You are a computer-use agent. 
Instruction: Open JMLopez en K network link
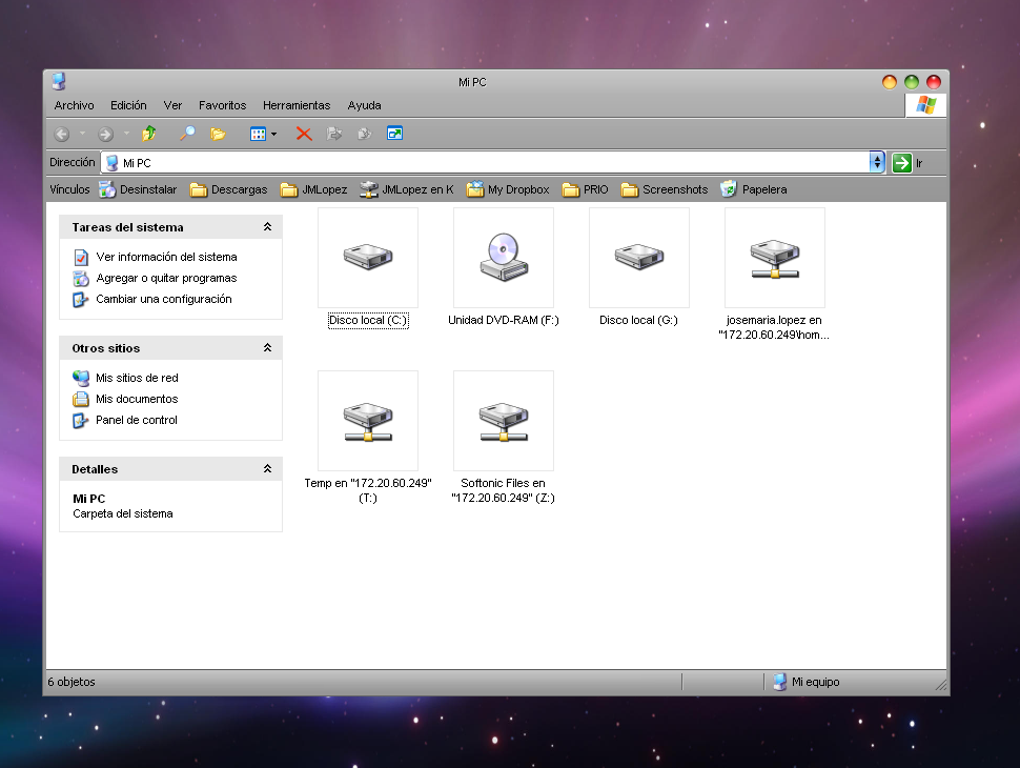pos(407,189)
